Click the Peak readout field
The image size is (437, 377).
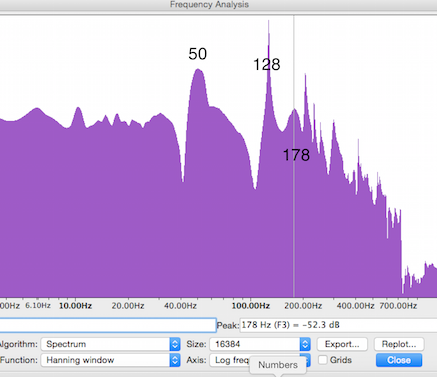click(338, 325)
